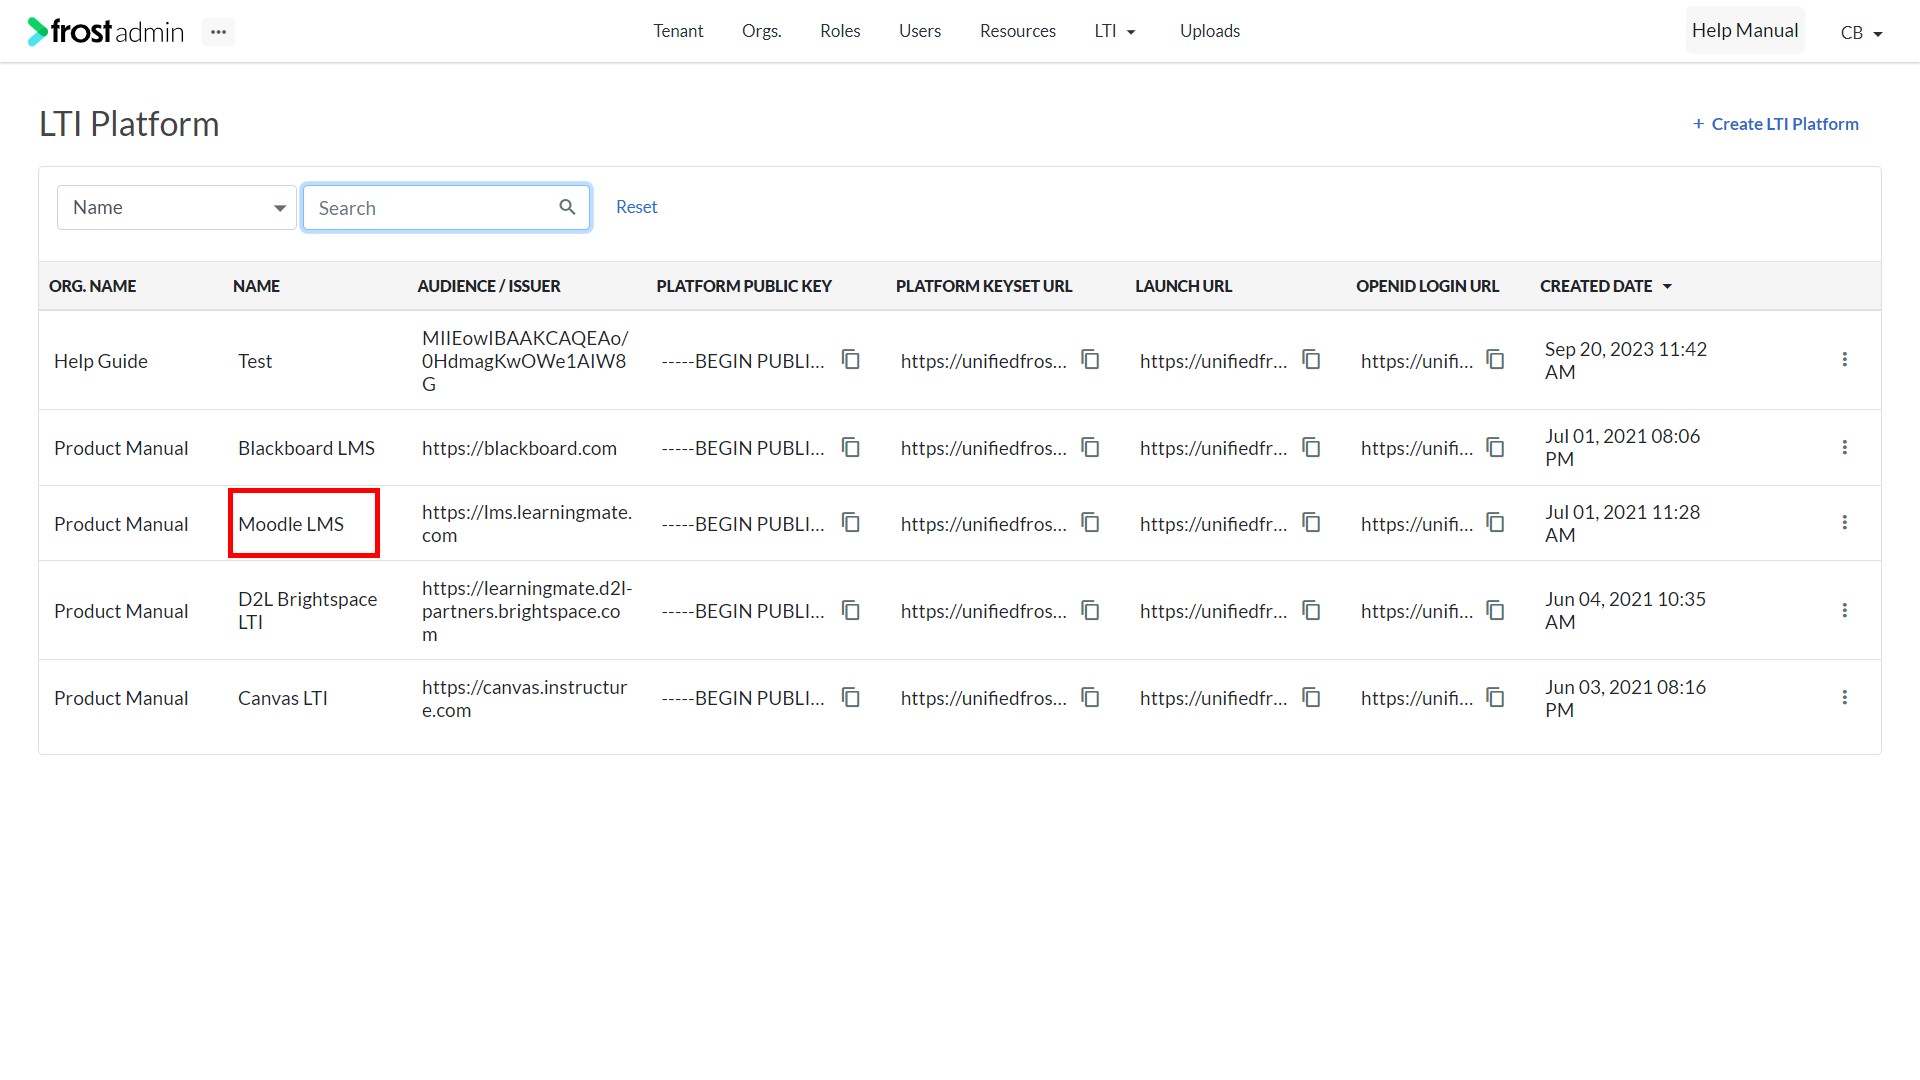Click the Jun 03, 2021 08:16 PM date
The width and height of the screenshot is (1920, 1080).
(x=1626, y=698)
